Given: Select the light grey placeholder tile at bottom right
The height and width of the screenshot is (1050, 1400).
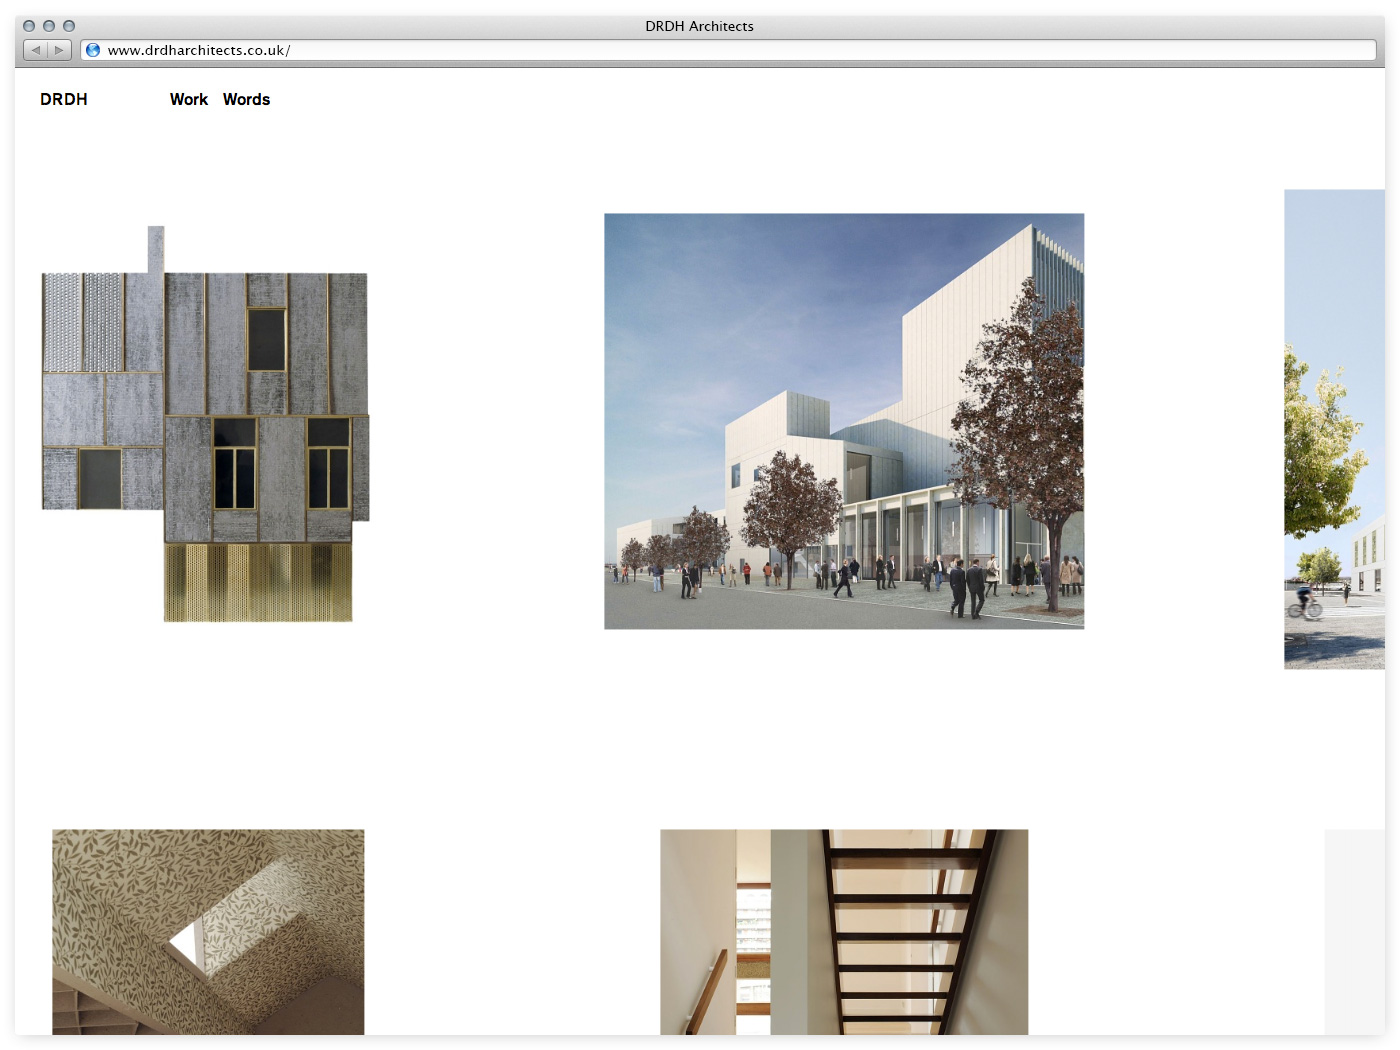Looking at the screenshot, I should point(1354,931).
